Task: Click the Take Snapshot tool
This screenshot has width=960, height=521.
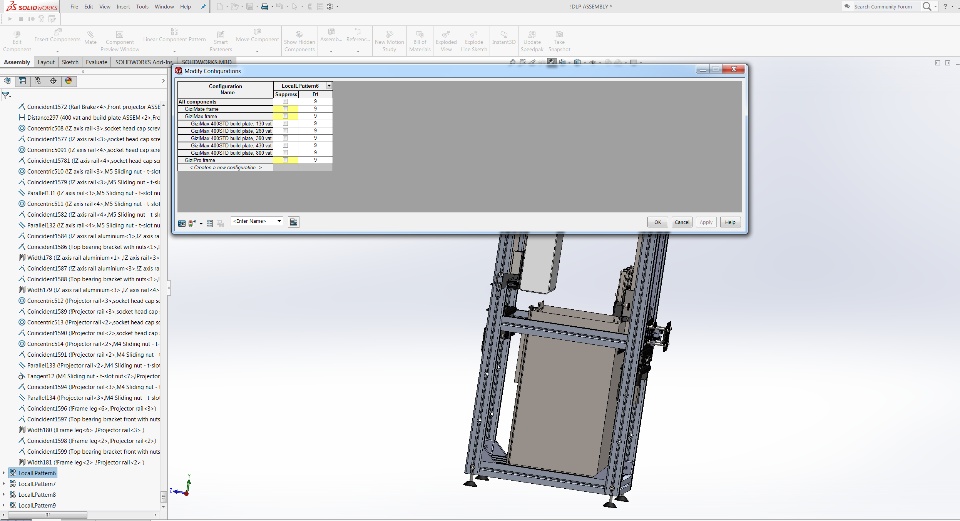Action: pyautogui.click(x=559, y=42)
